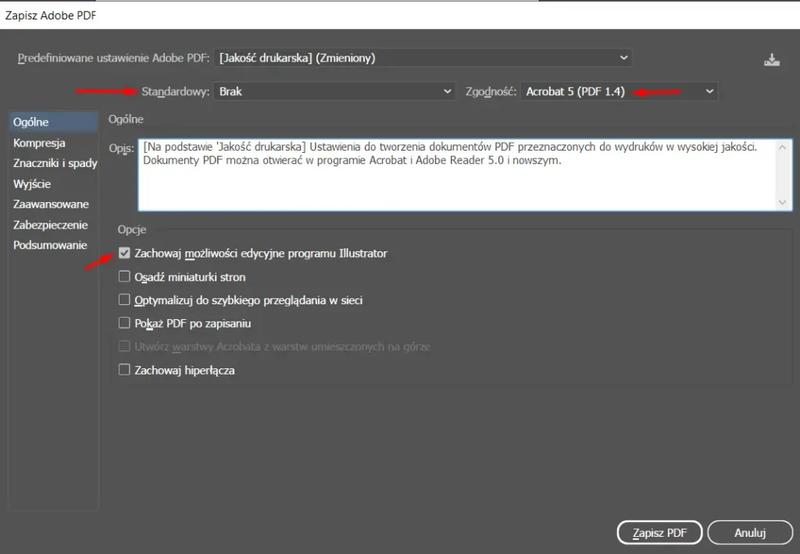Click the Zapisz PDF button
Viewport: 800px width, 554px height.
[659, 531]
